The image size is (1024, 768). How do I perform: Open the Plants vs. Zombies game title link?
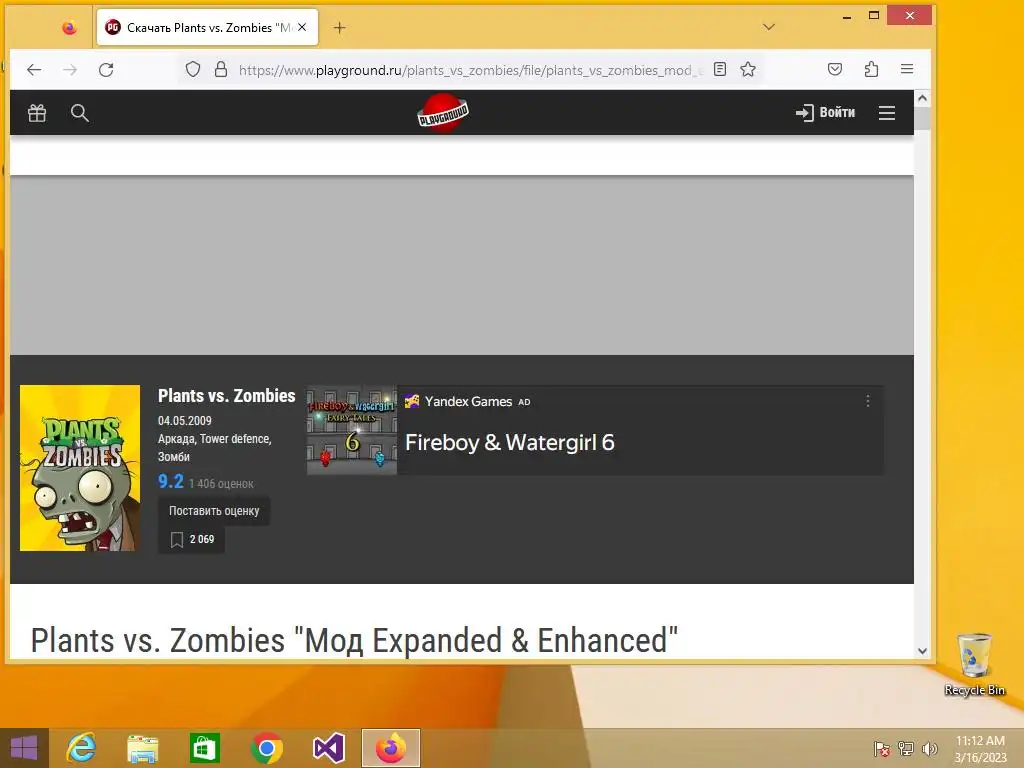pyautogui.click(x=227, y=396)
